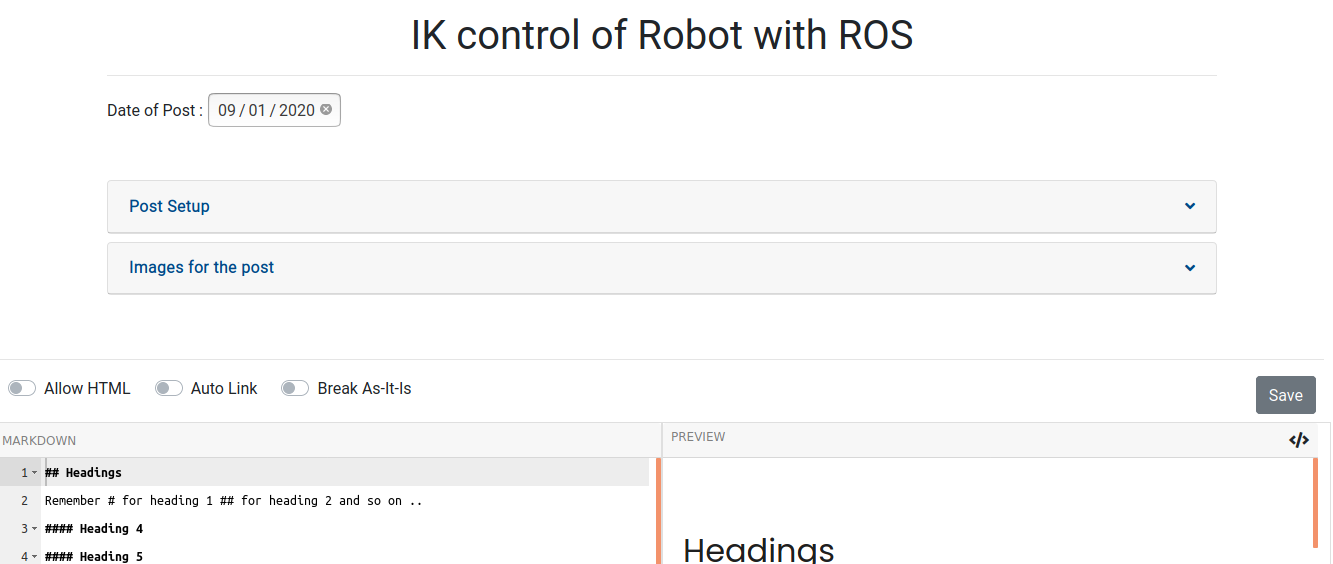
Task: Expand the Images for the post chevron
Action: pos(1190,267)
